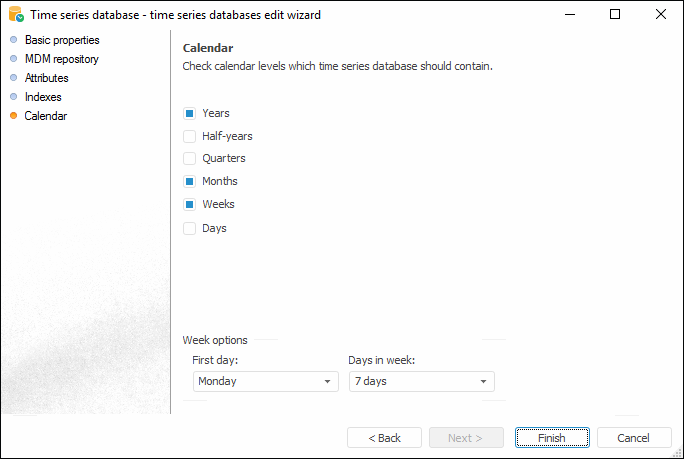
Task: Uncheck the Years calendar level
Action: [189, 113]
